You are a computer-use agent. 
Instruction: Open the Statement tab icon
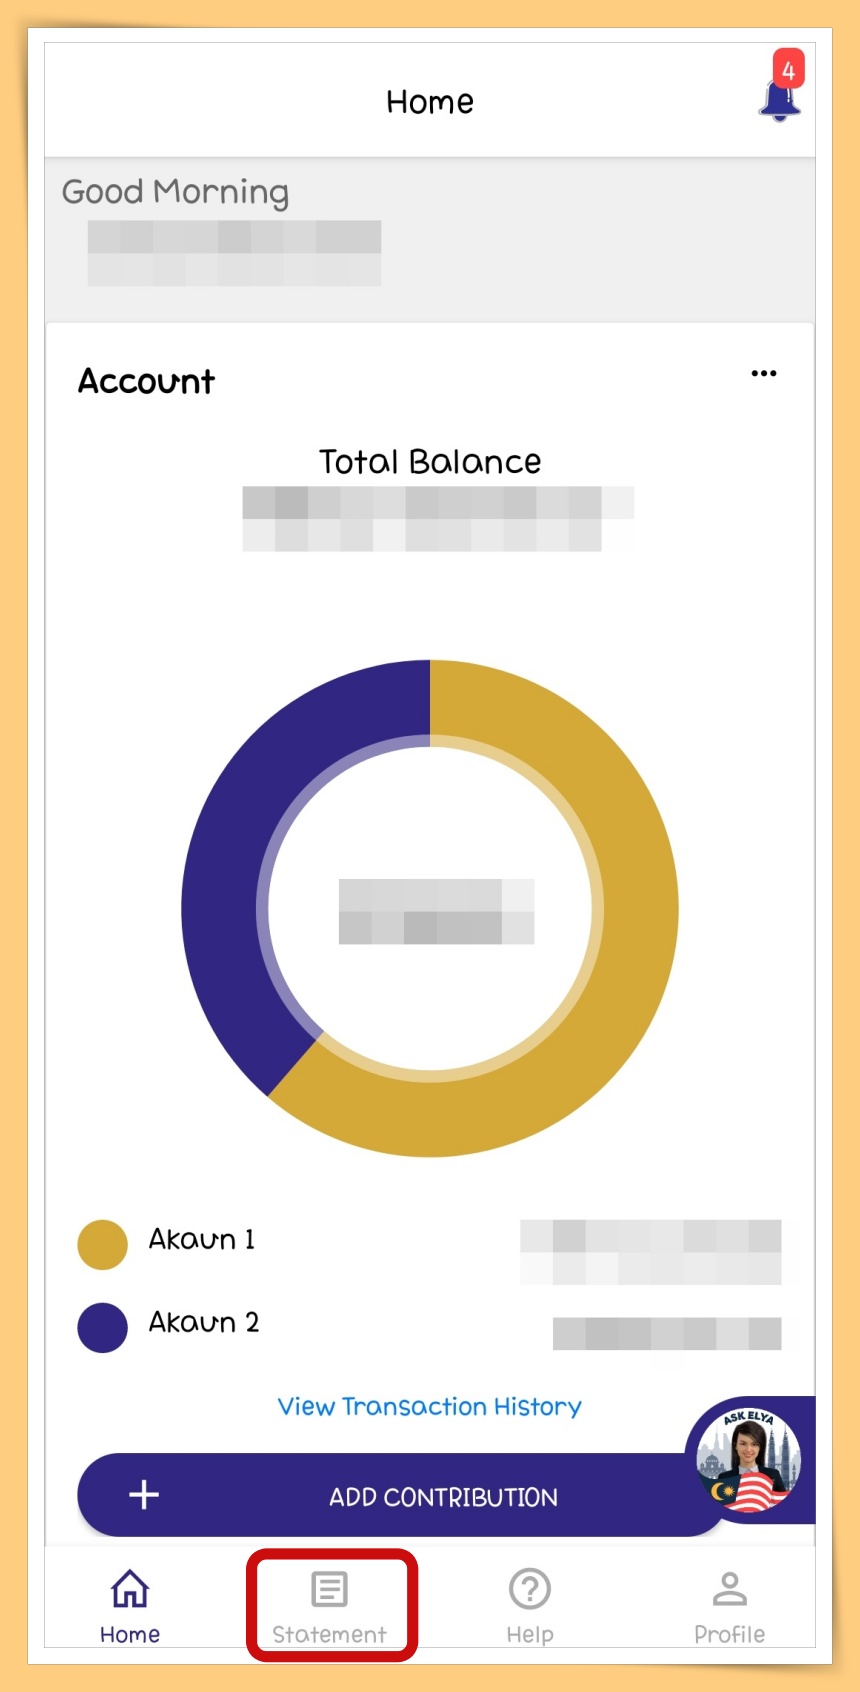[329, 1588]
